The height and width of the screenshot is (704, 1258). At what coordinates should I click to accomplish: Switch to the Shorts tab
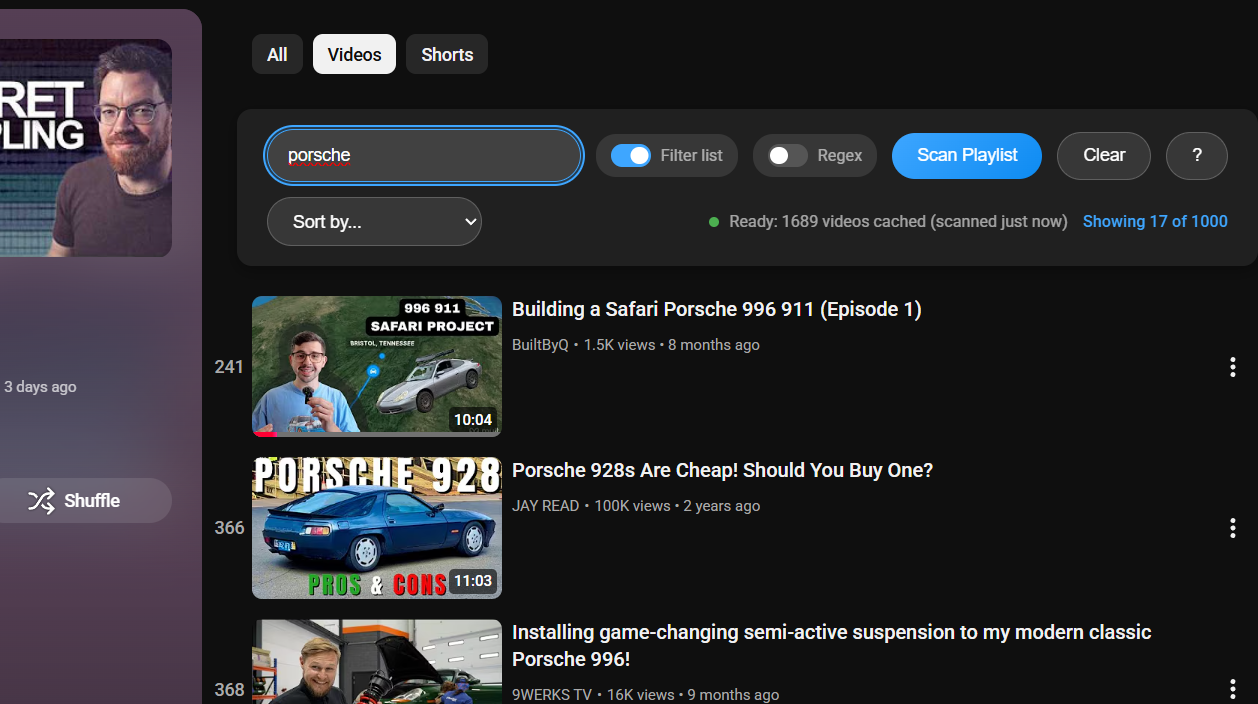tap(447, 54)
